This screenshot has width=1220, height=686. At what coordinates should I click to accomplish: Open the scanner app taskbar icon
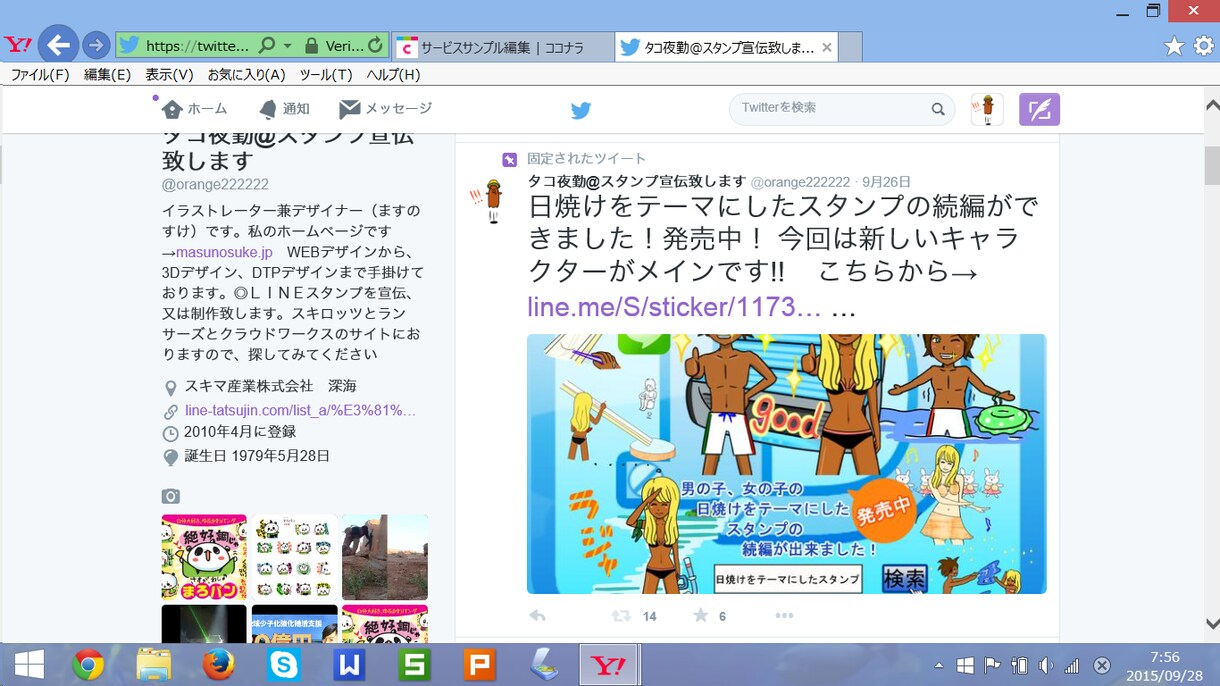544,665
